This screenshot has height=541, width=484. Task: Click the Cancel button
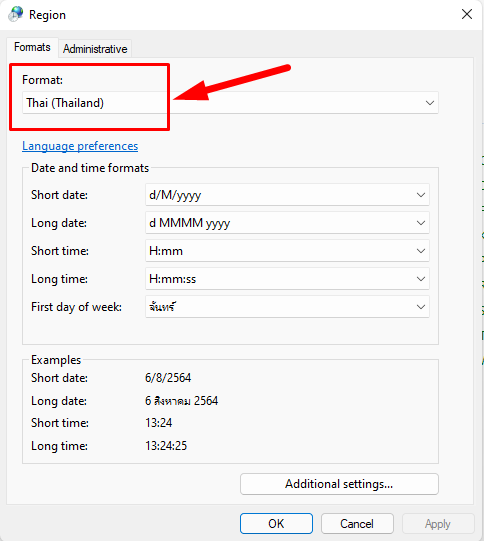point(357,524)
